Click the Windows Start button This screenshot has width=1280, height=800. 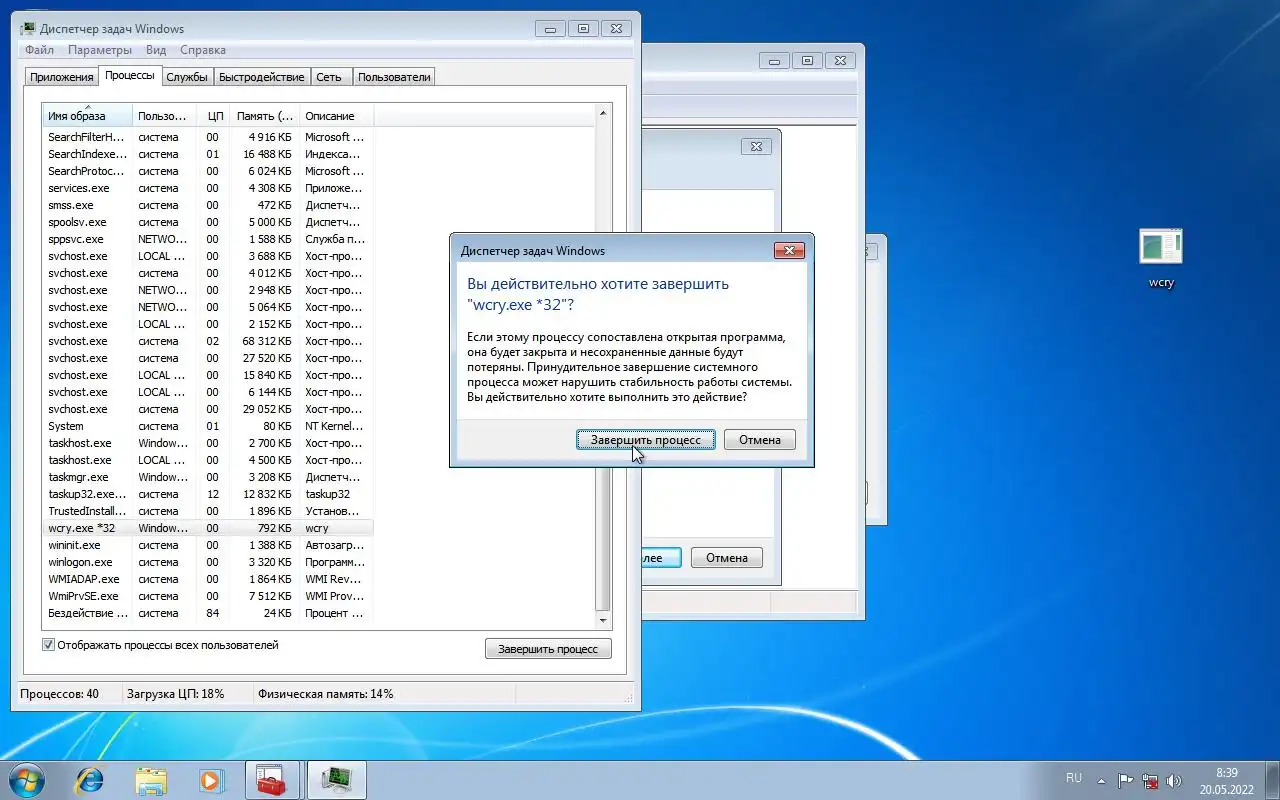pyautogui.click(x=27, y=780)
